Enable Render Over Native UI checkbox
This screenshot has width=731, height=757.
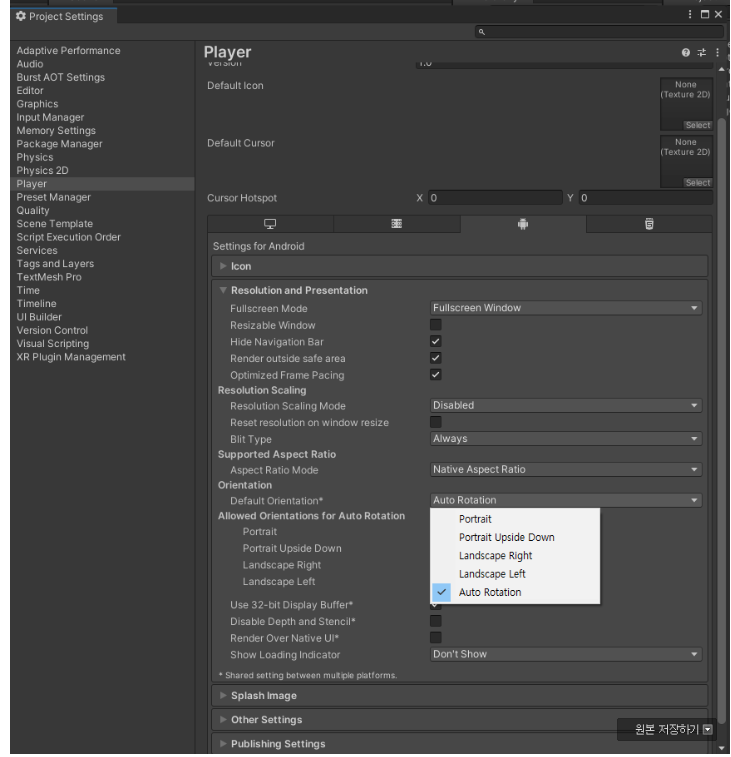click(x=436, y=638)
